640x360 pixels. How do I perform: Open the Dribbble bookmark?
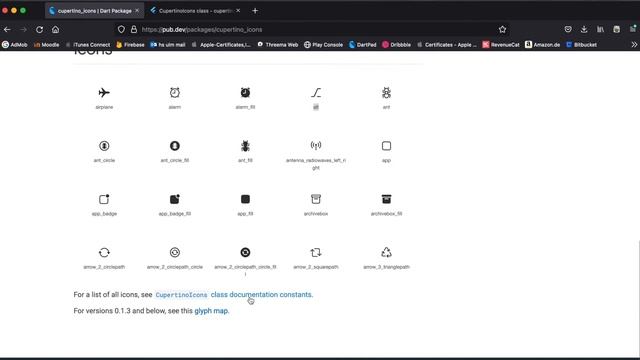[396, 44]
